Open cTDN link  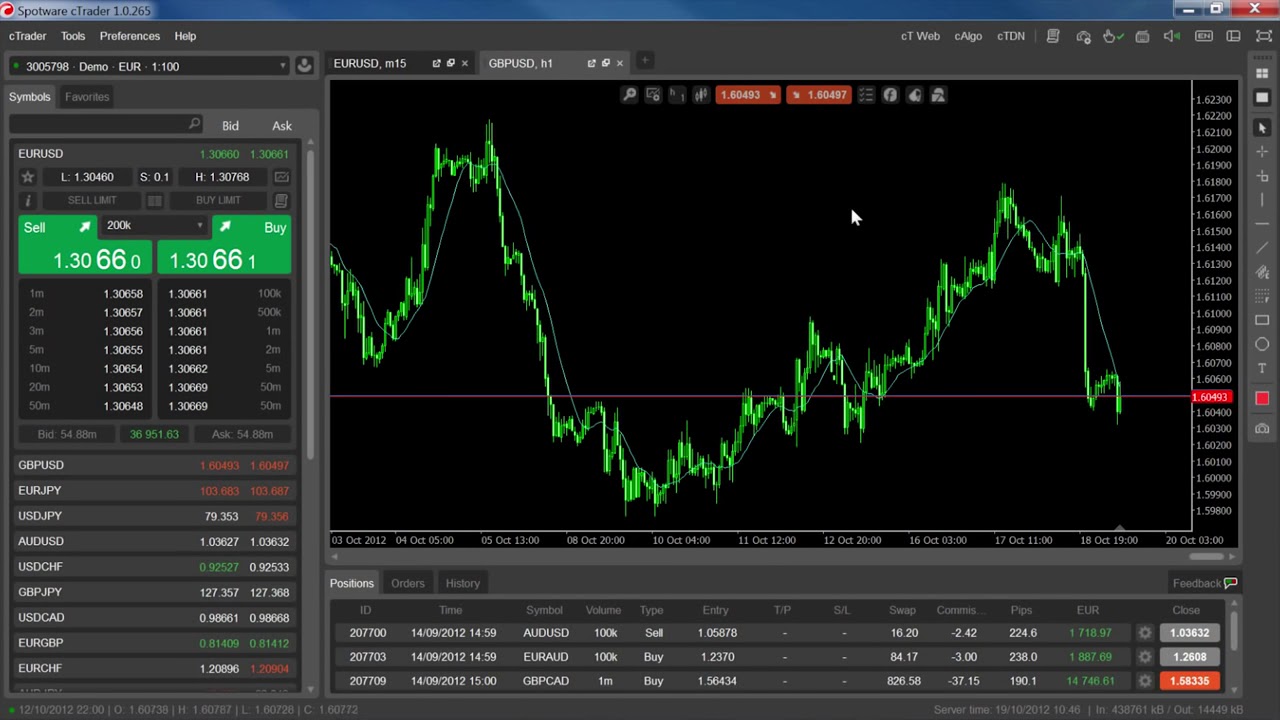tap(1011, 36)
